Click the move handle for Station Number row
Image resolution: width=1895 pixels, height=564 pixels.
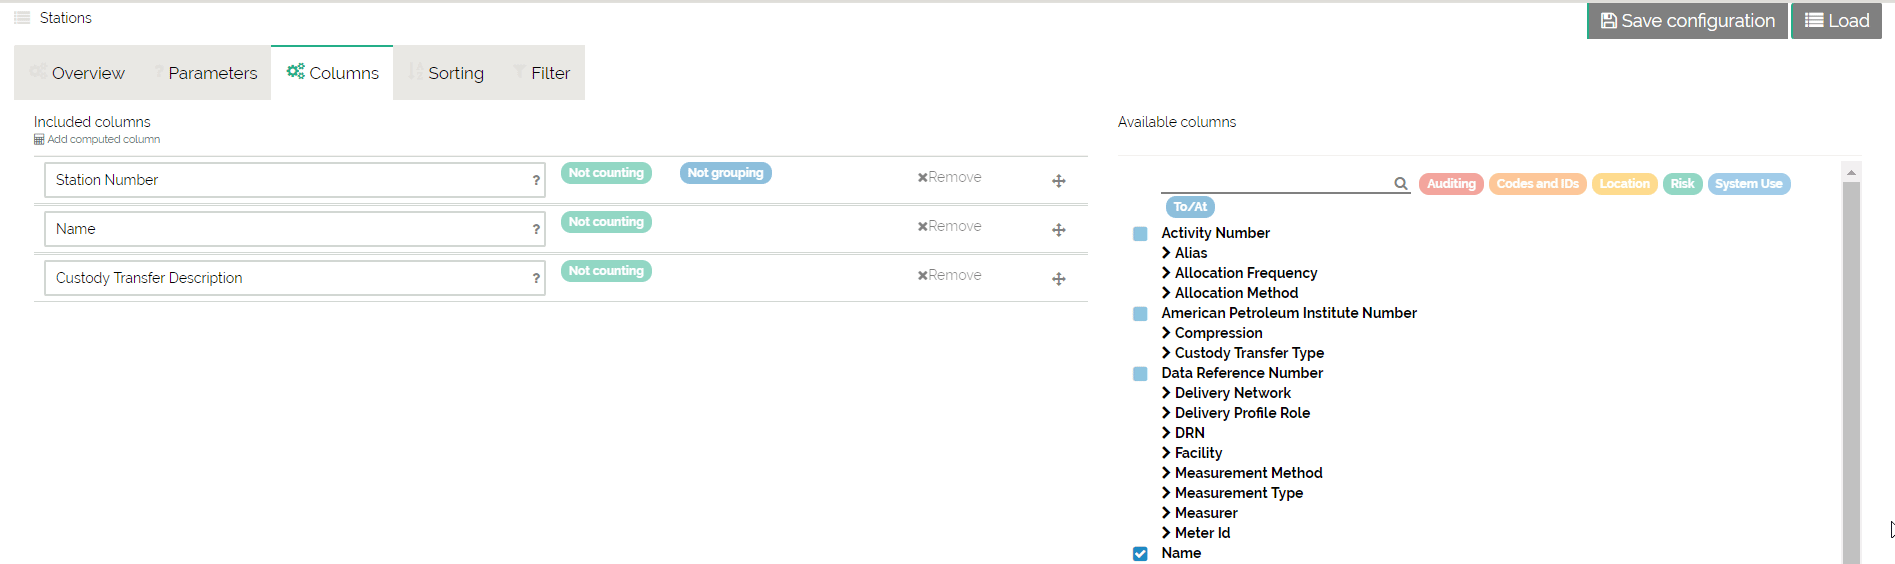(x=1058, y=181)
